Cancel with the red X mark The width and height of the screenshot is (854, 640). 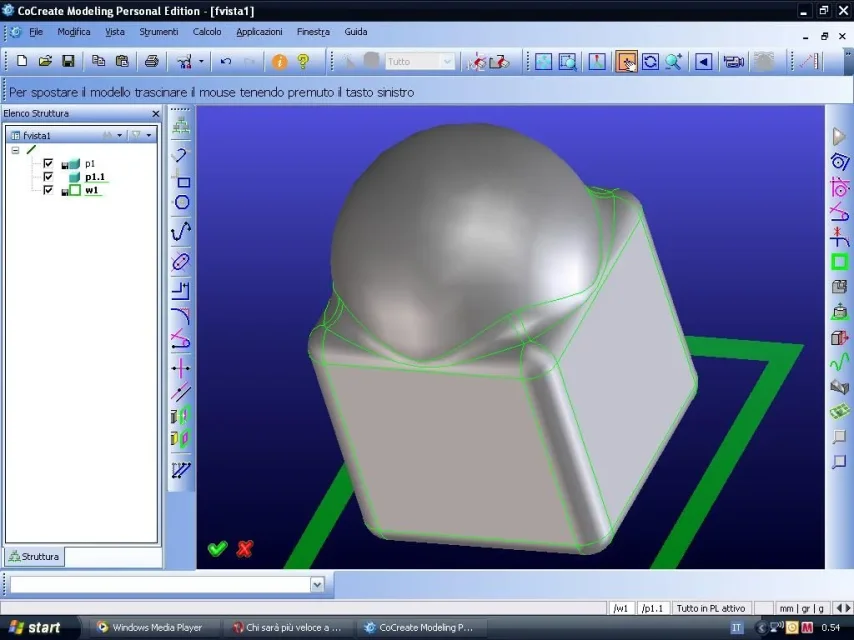245,548
